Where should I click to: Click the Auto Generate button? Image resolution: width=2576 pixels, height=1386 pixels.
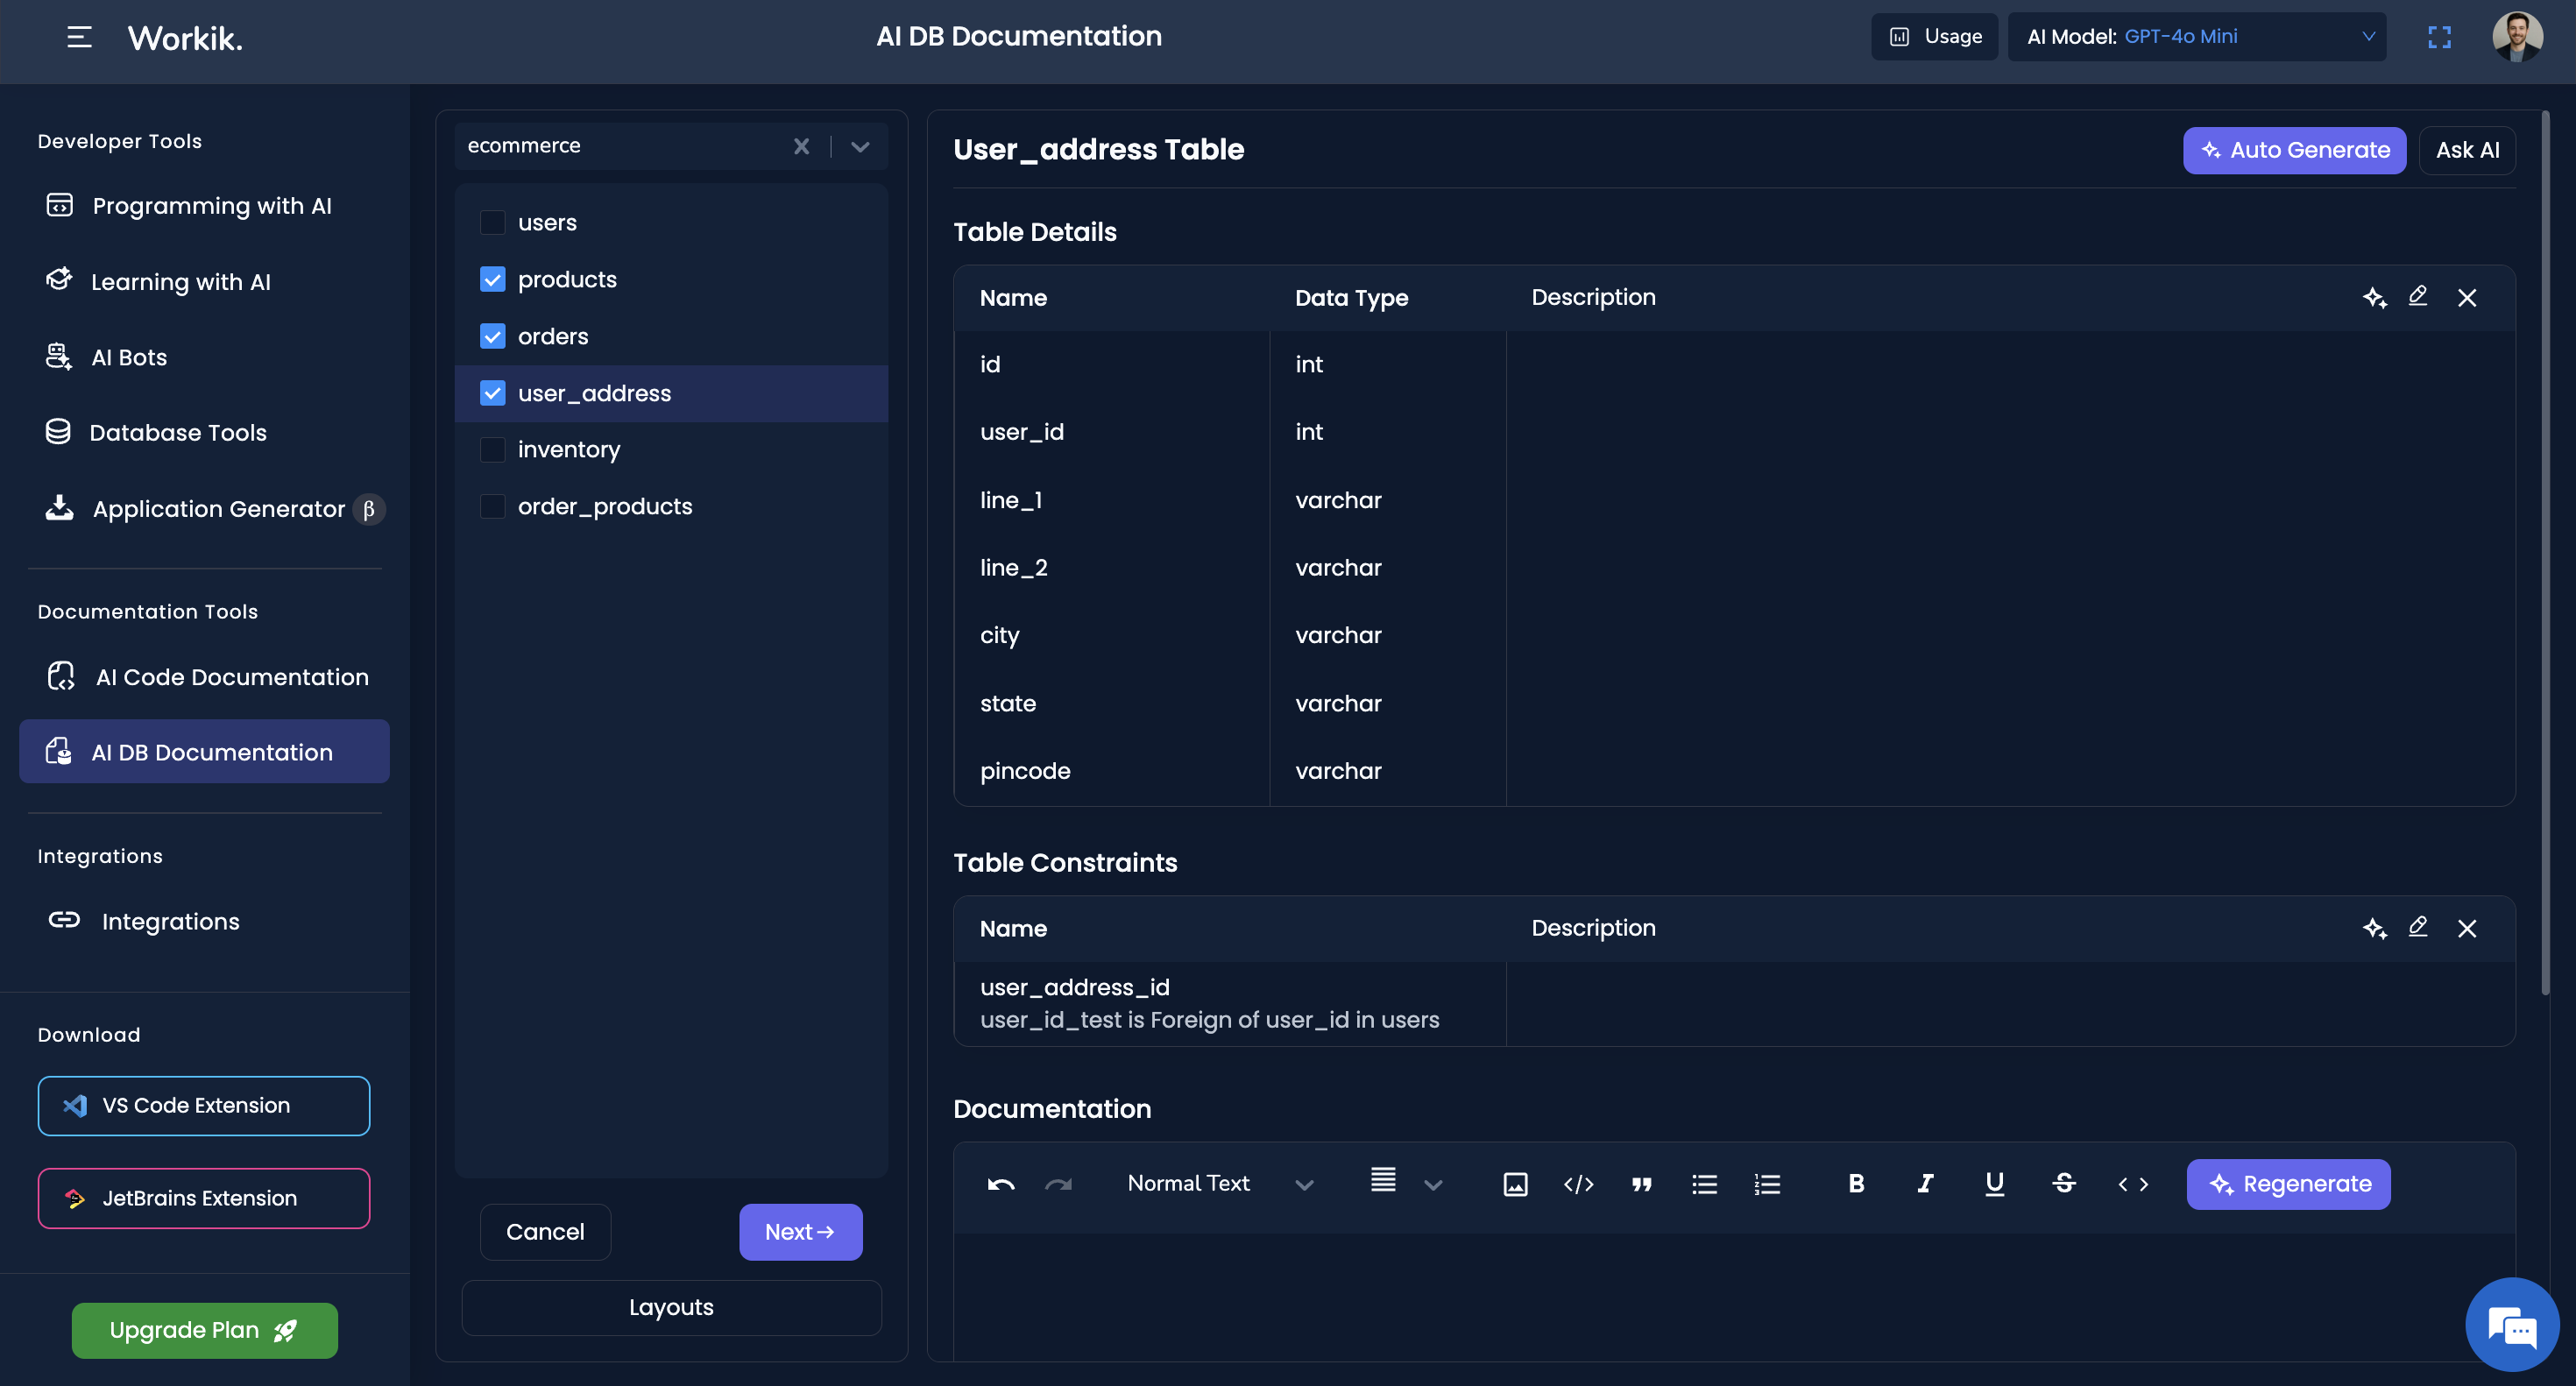2294,150
